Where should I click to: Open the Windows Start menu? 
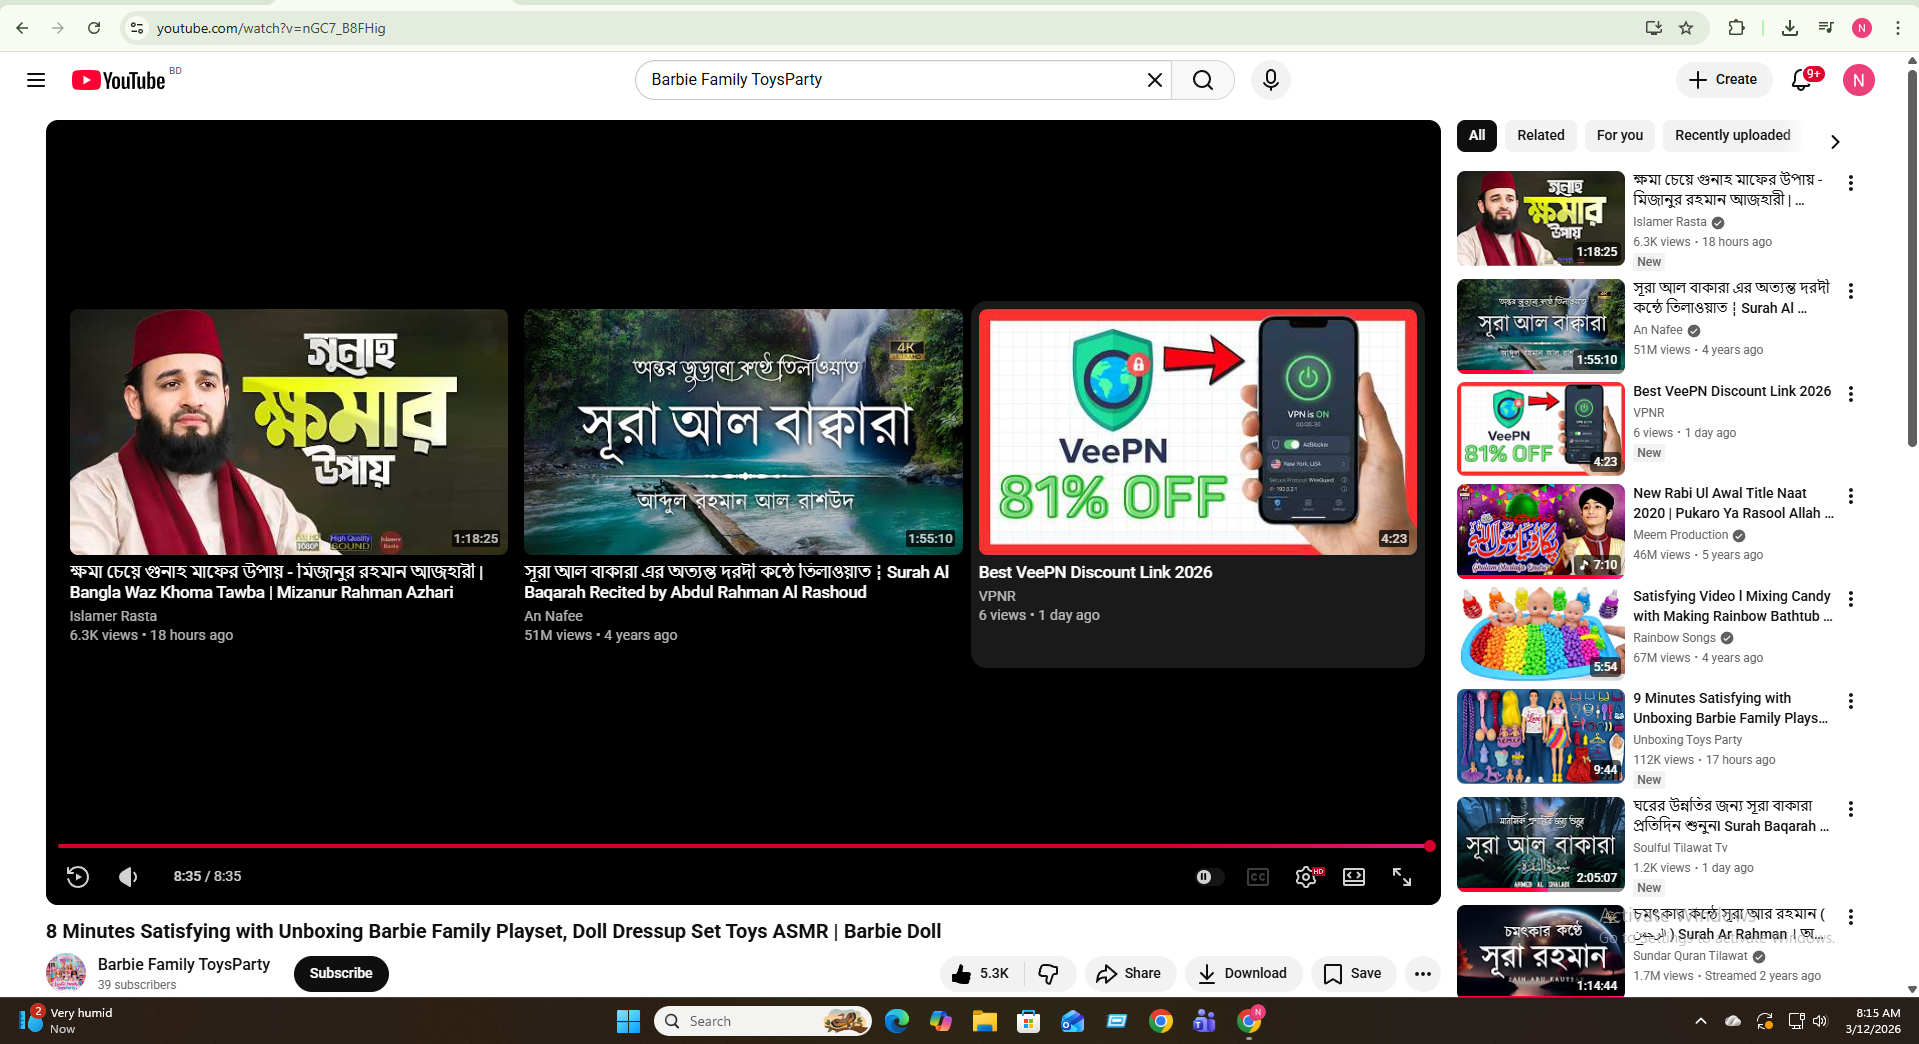[x=628, y=1021]
